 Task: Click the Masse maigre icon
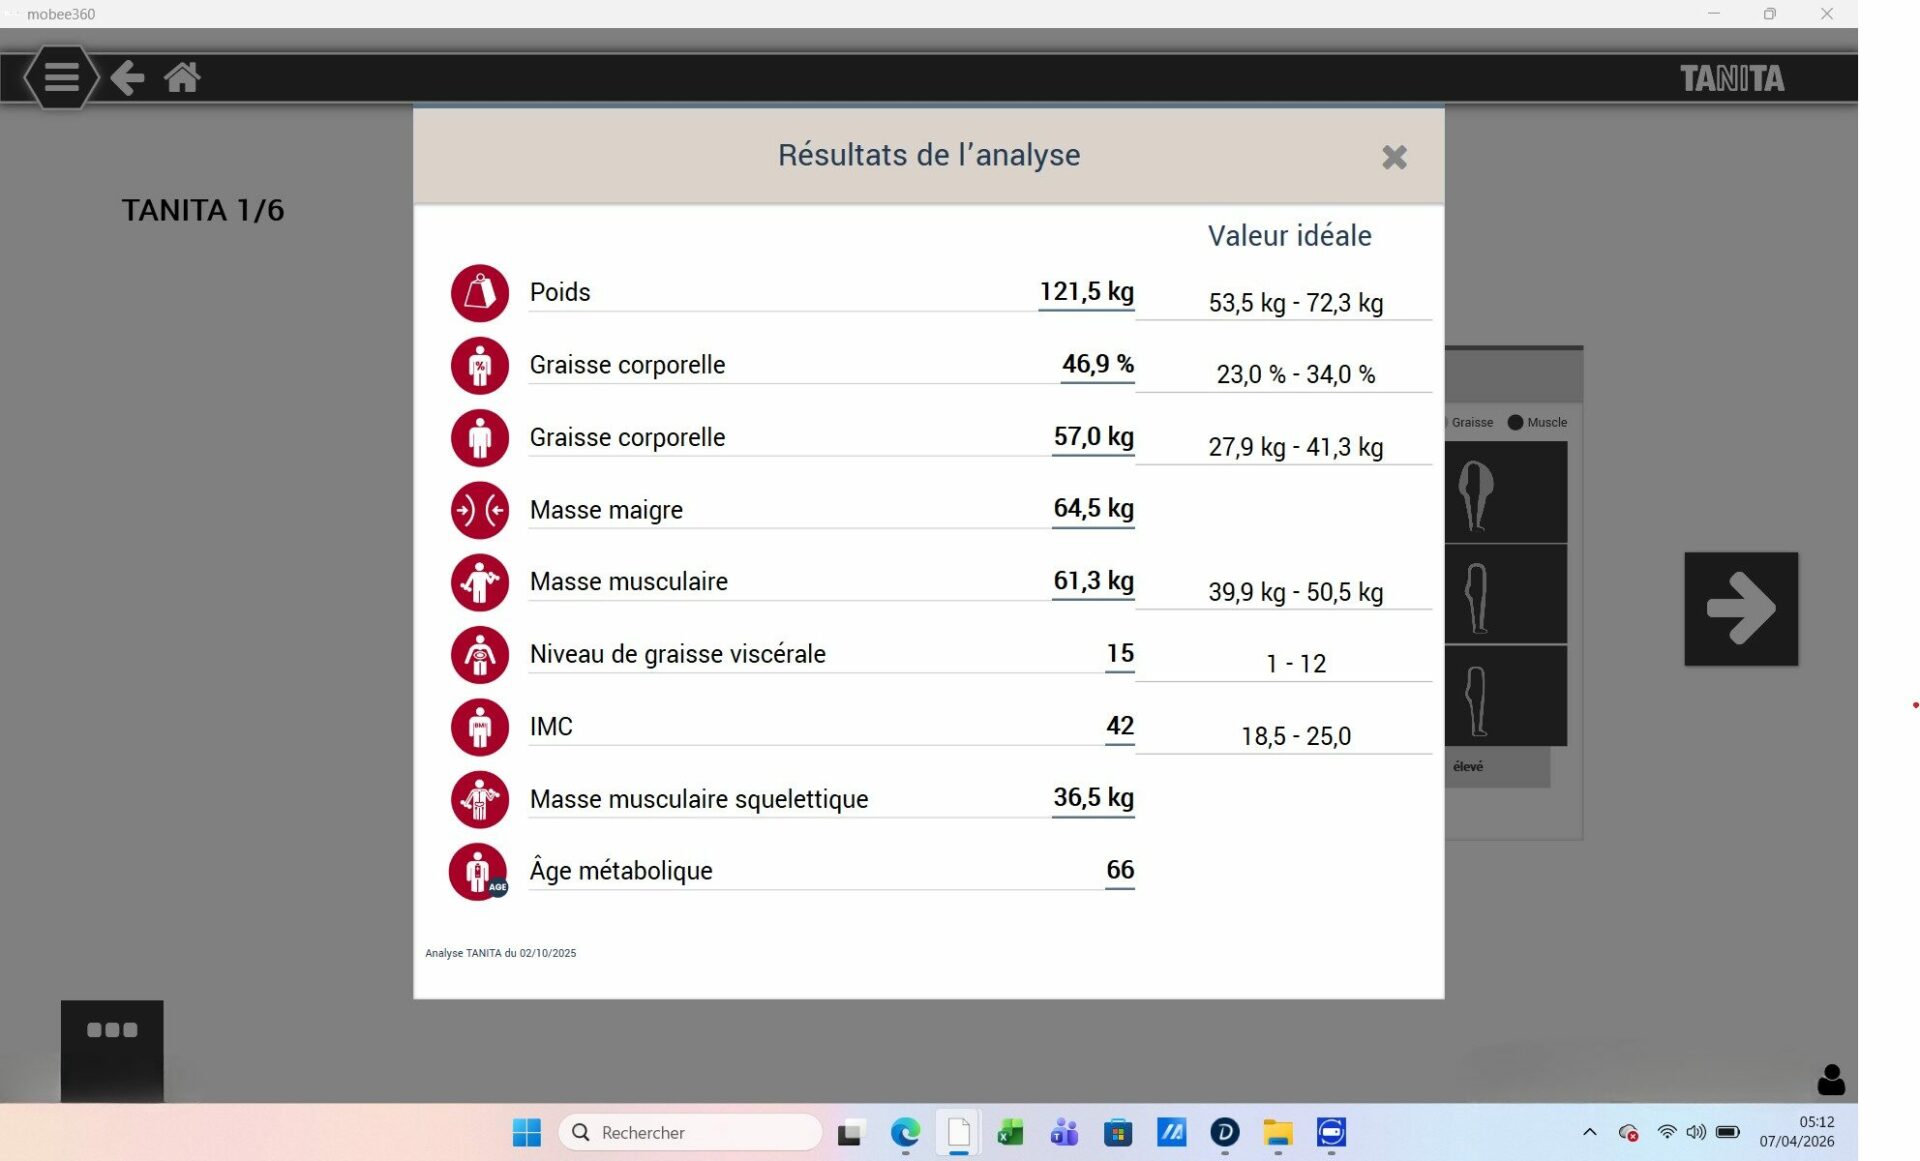click(479, 510)
